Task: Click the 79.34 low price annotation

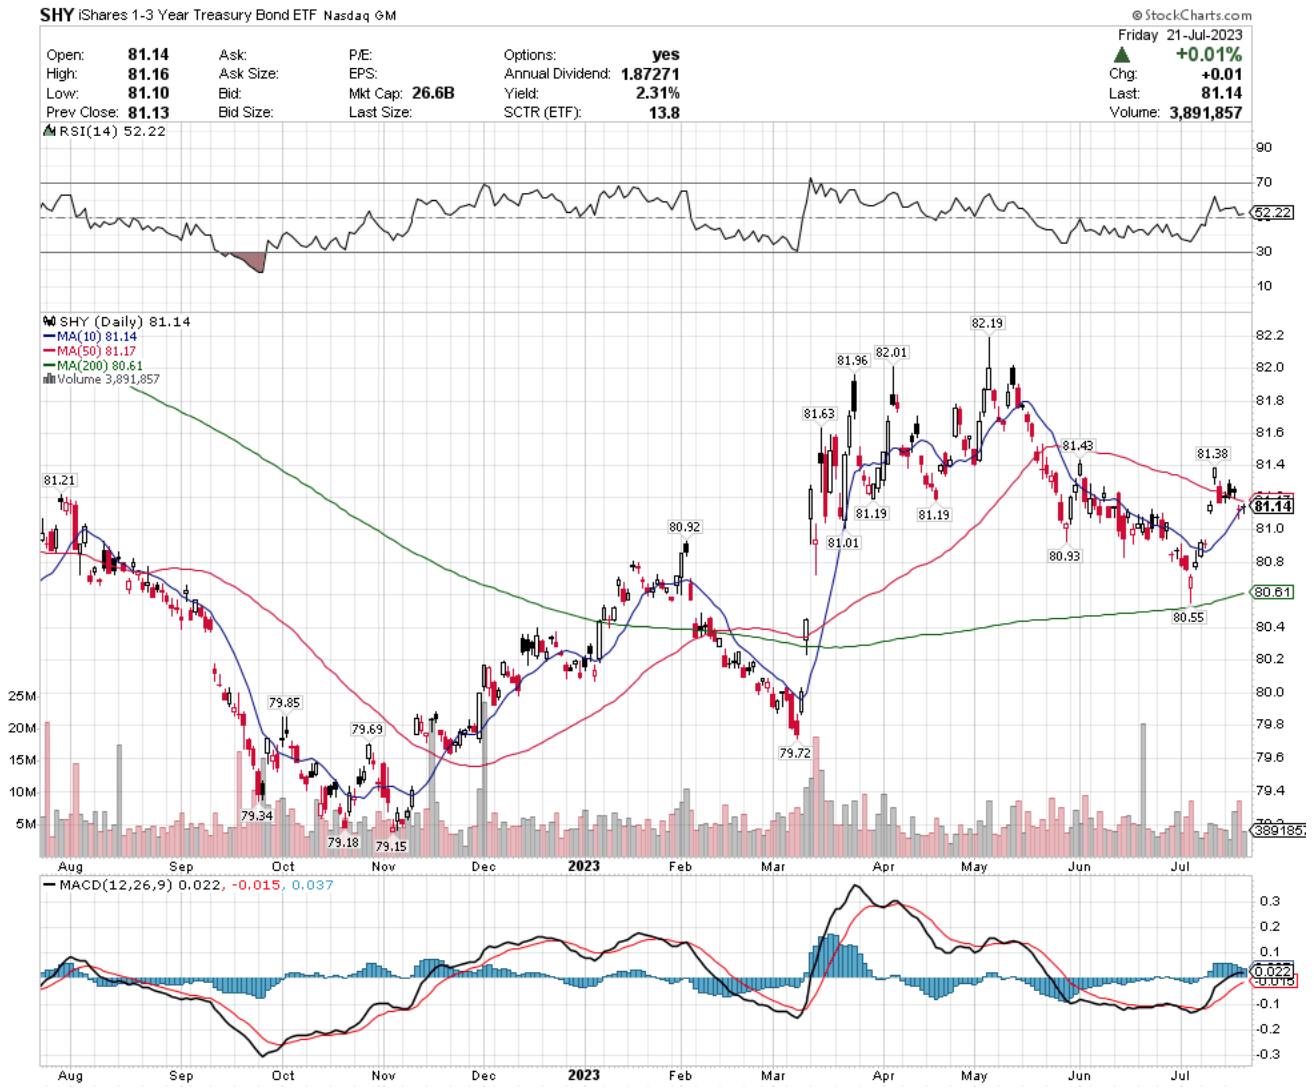Action: [257, 816]
